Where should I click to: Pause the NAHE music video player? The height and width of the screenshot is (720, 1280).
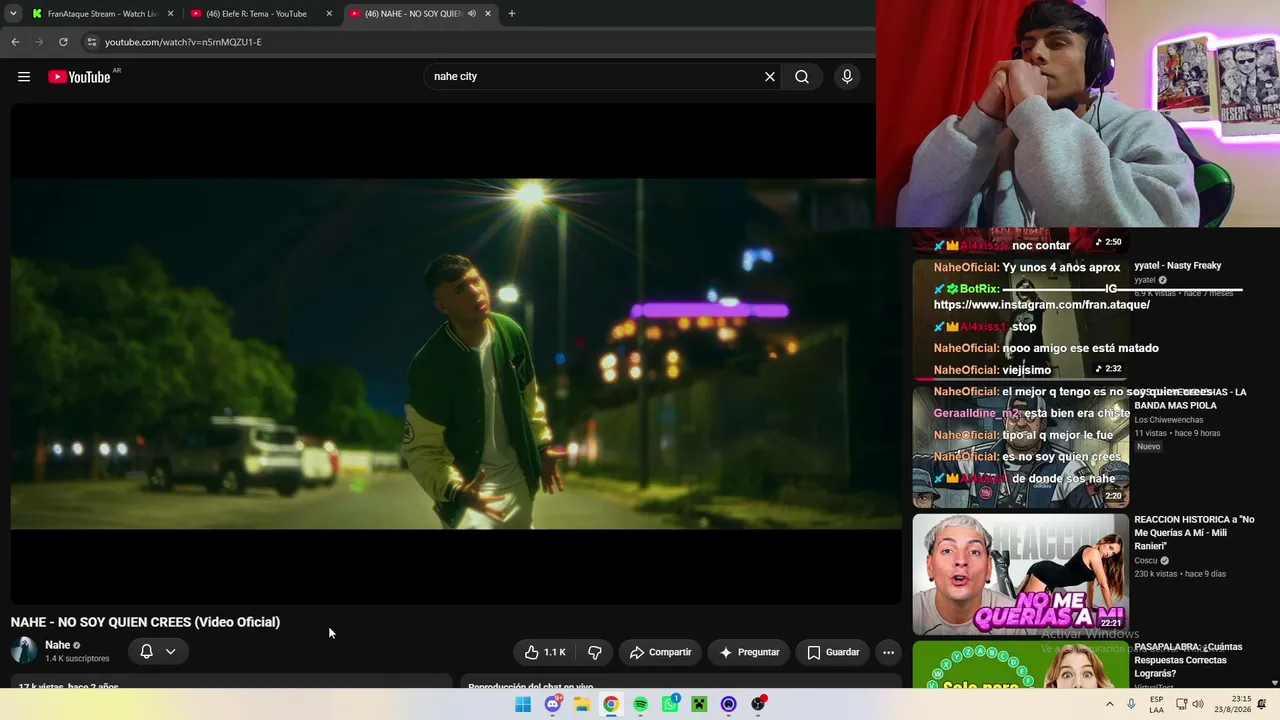[456, 354]
